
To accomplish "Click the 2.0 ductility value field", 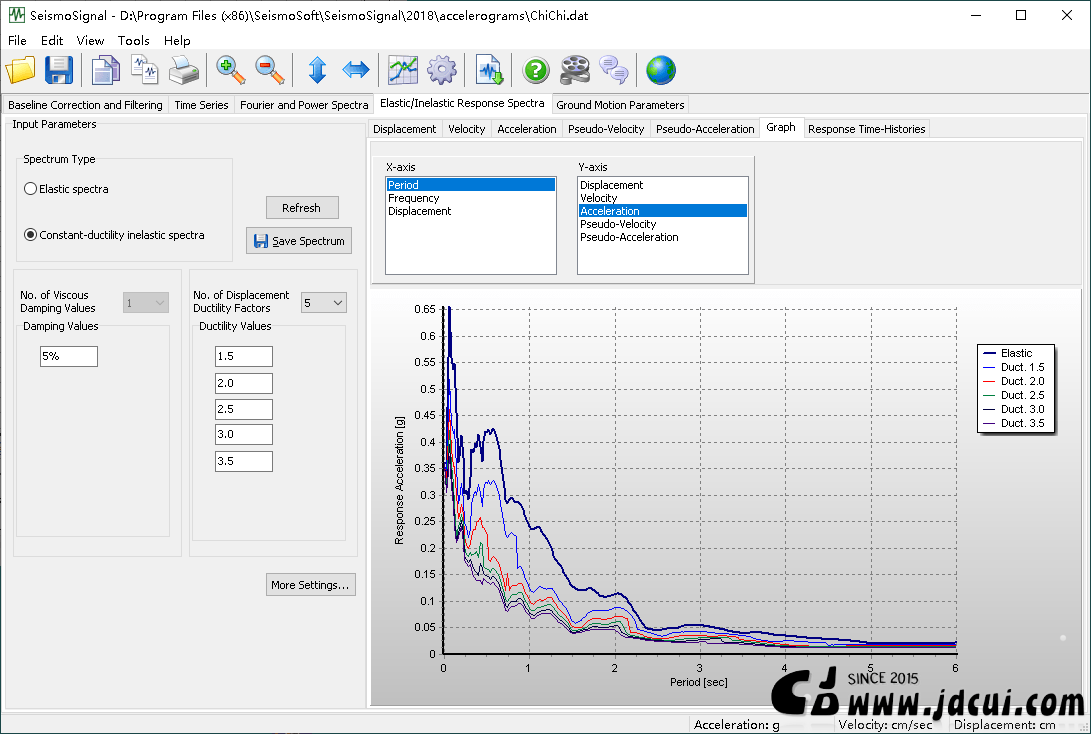I will [244, 383].
